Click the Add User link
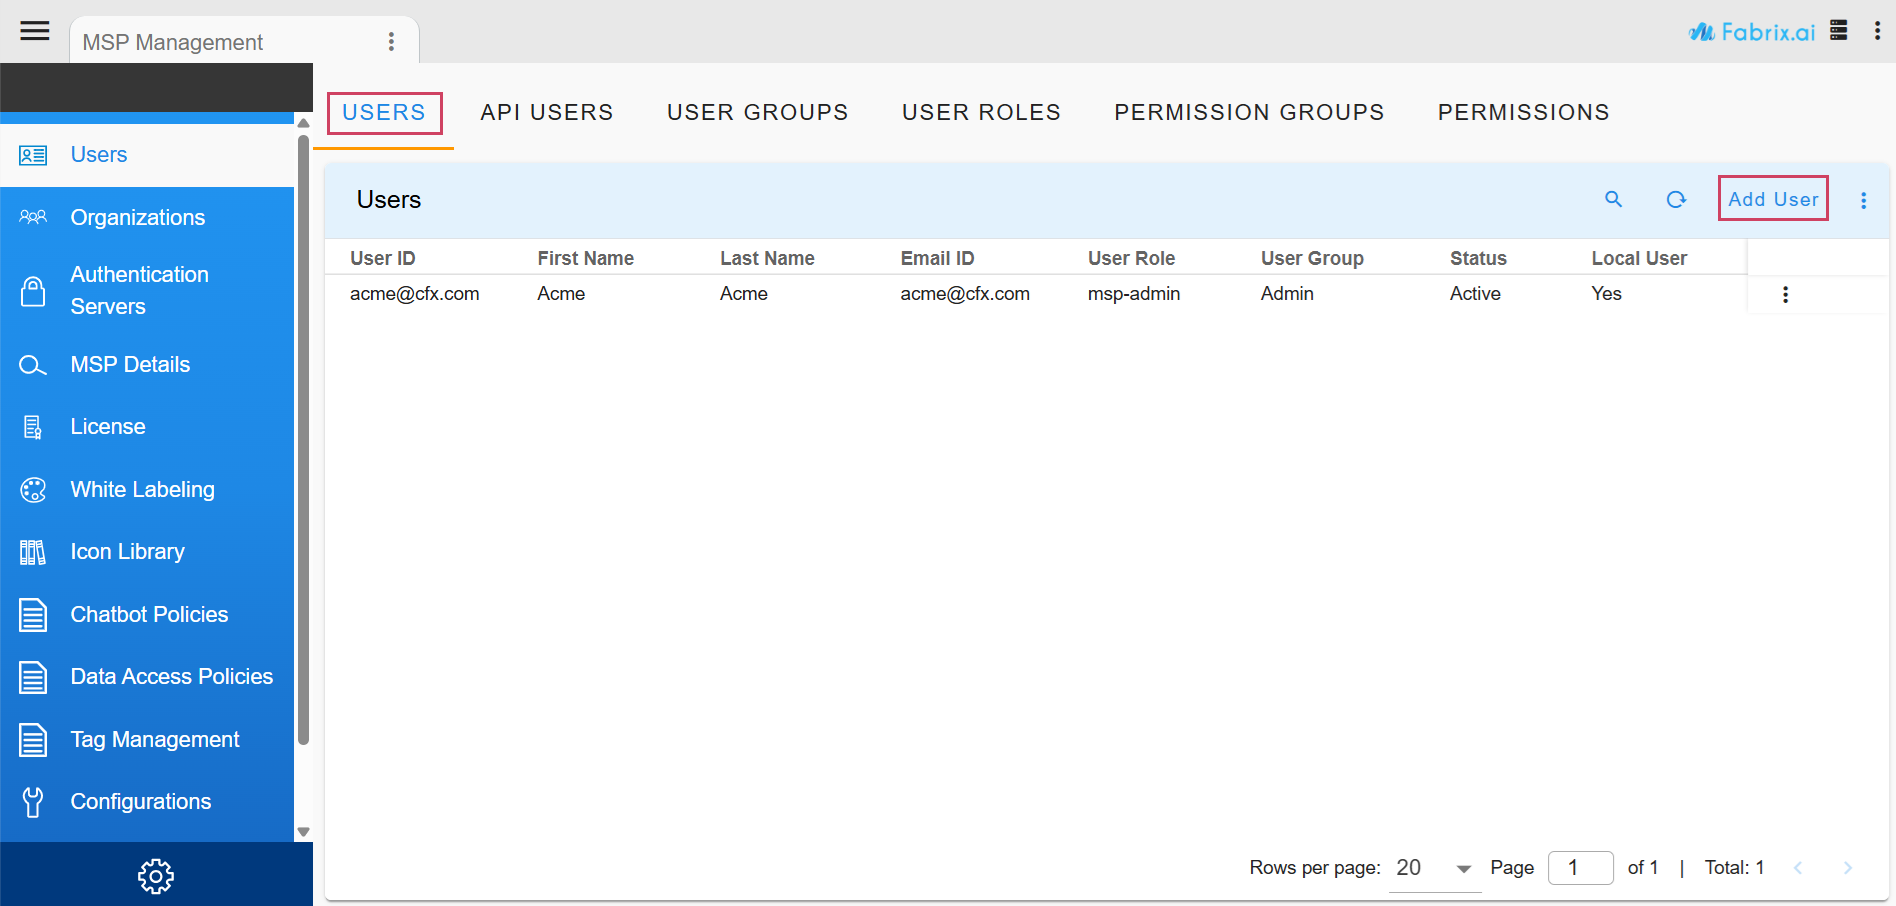 pyautogui.click(x=1773, y=199)
